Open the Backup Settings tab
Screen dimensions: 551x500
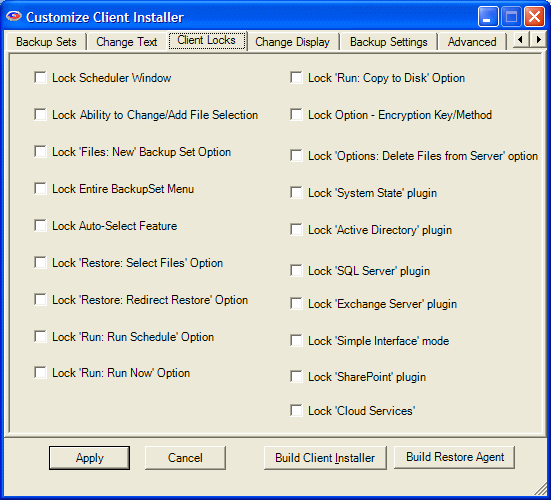coord(389,42)
